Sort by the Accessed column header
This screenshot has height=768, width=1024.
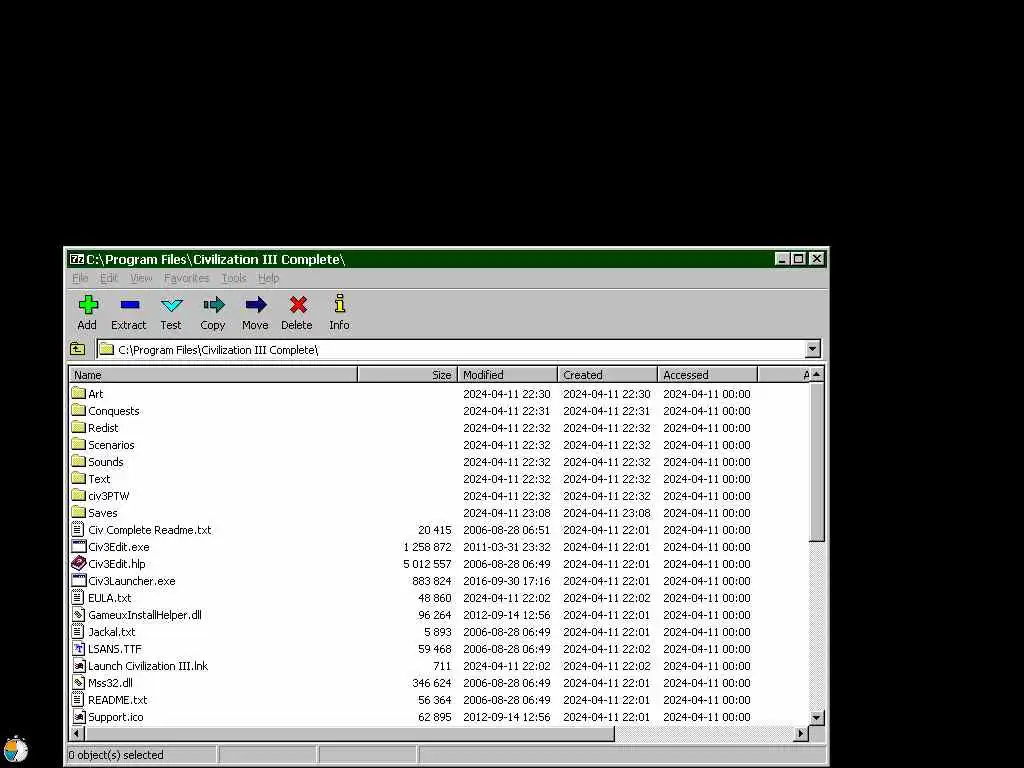pos(707,375)
